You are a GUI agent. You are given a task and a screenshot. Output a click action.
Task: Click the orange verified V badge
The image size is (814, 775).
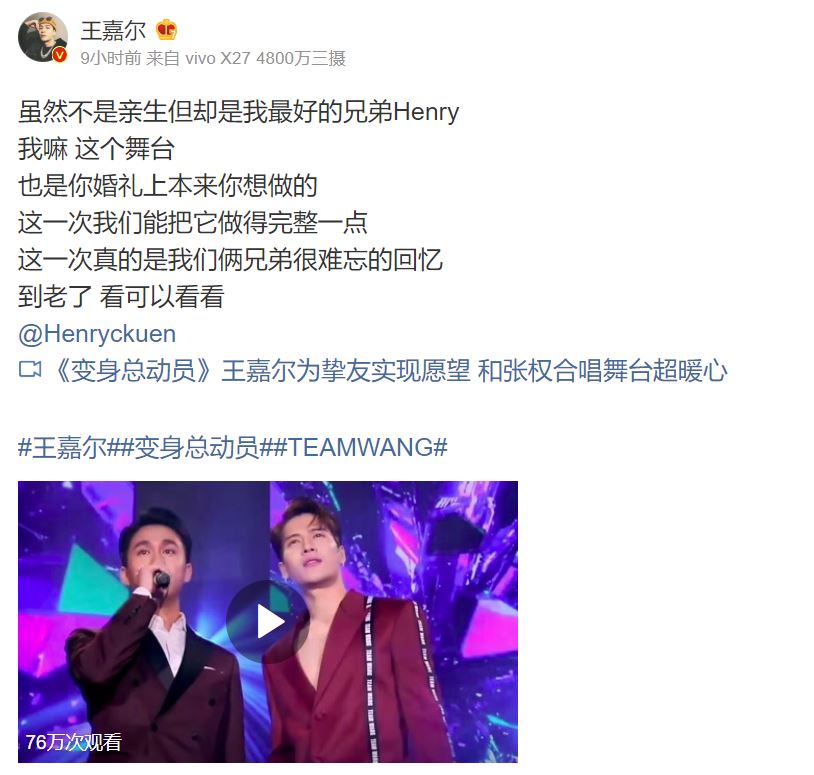(60, 55)
